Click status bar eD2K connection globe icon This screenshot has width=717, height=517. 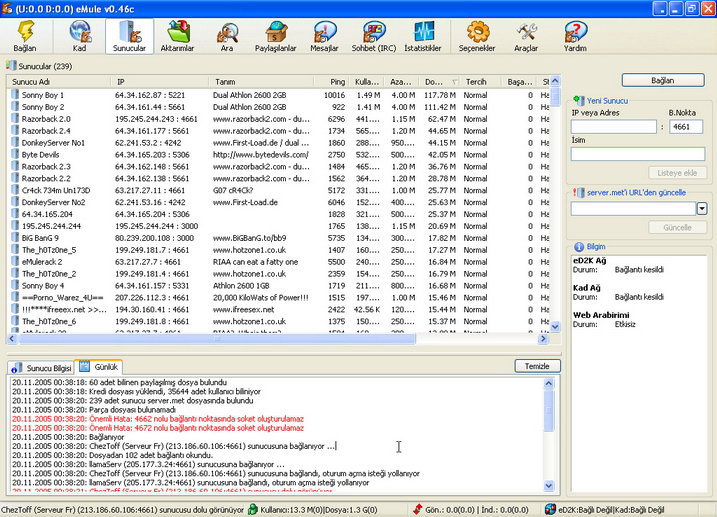pyautogui.click(x=550, y=509)
